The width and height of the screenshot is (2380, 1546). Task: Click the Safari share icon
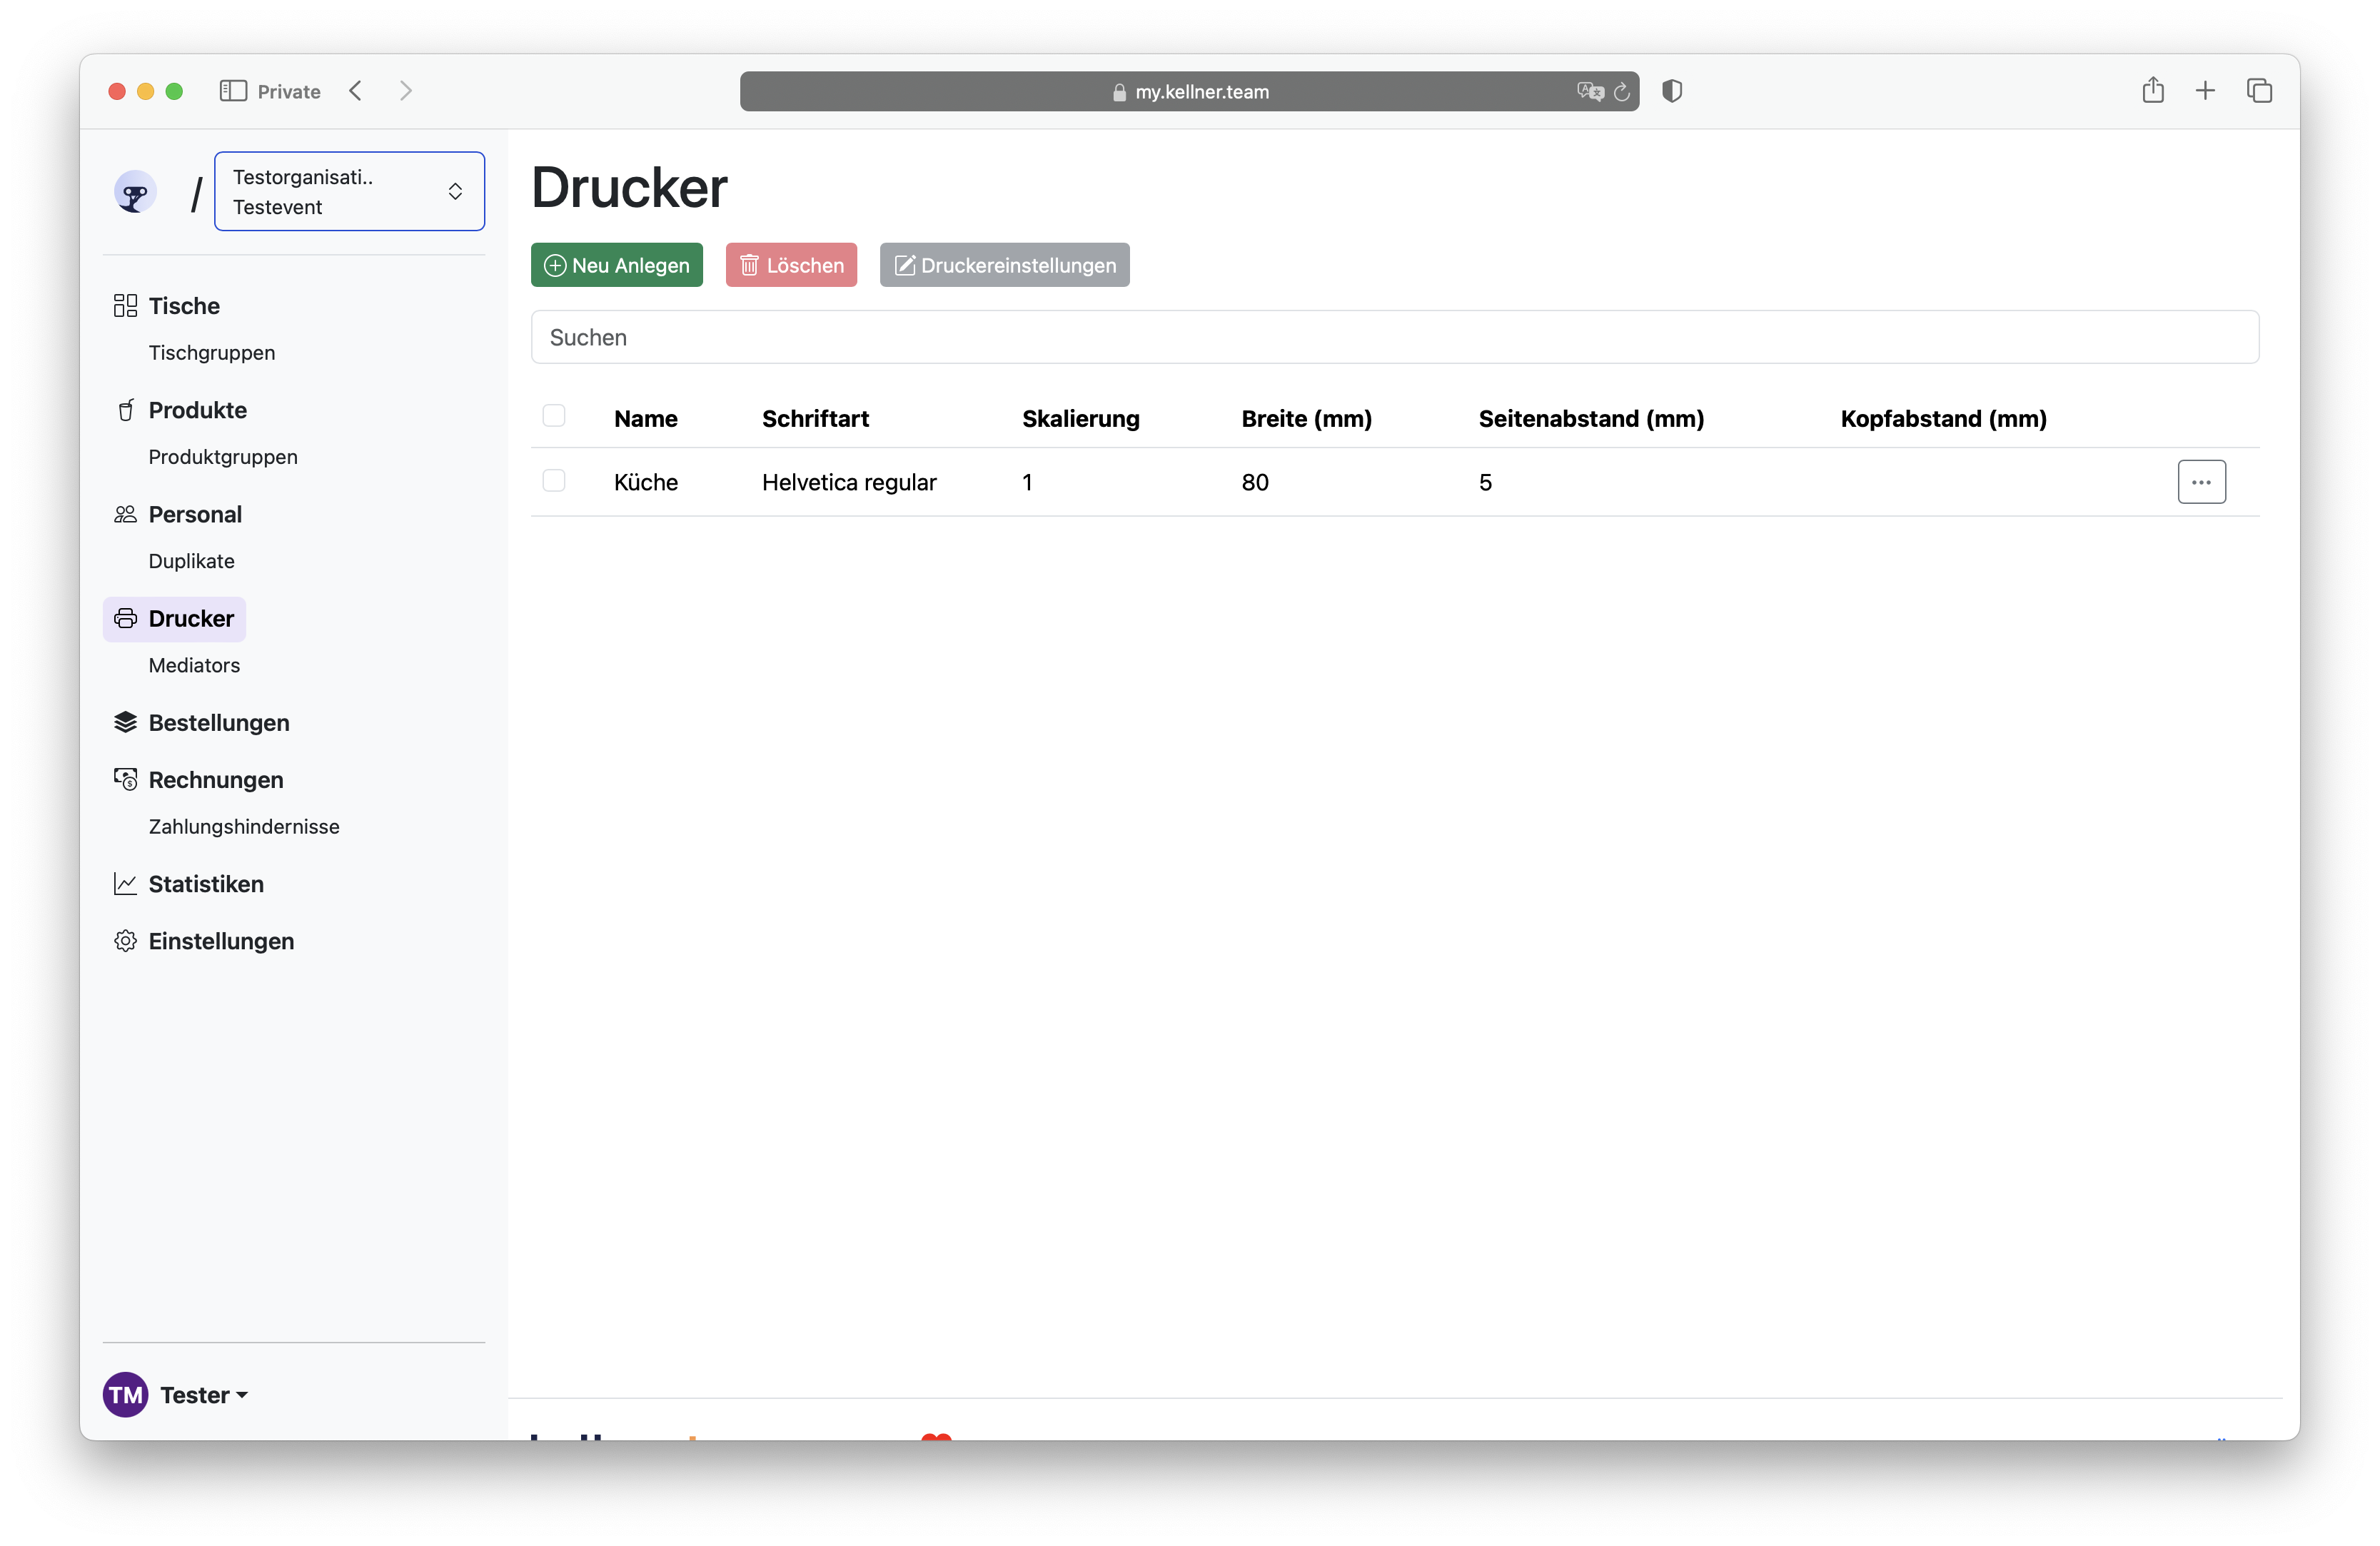coord(2153,90)
